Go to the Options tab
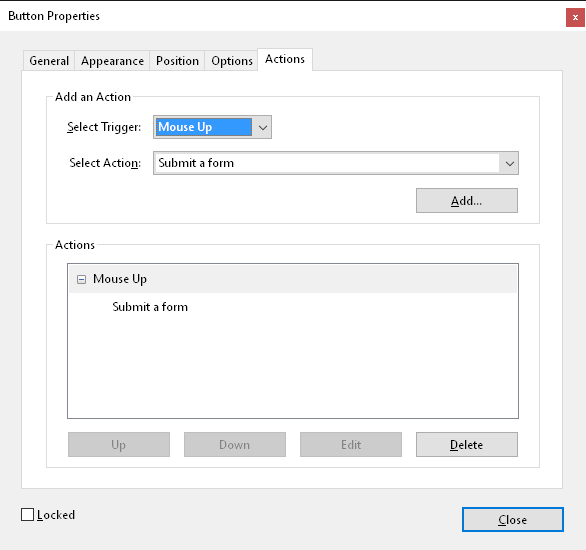The height and width of the screenshot is (550, 586). click(x=231, y=61)
